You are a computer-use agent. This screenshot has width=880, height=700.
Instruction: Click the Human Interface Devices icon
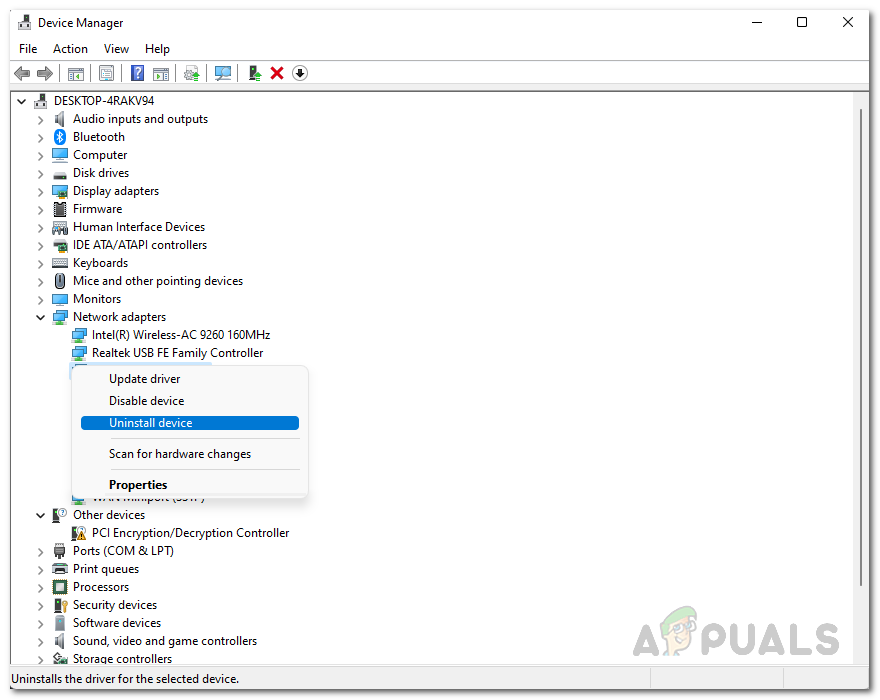[x=59, y=227]
